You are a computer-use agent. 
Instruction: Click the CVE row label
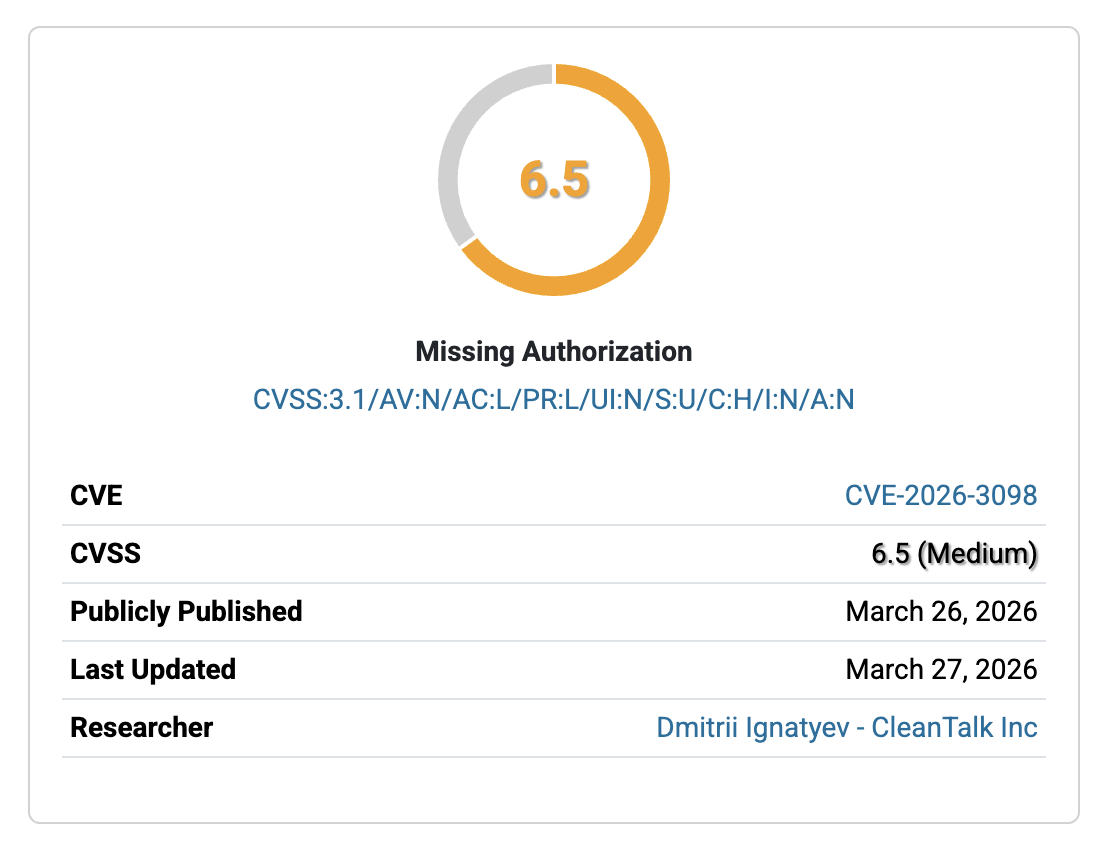coord(96,495)
